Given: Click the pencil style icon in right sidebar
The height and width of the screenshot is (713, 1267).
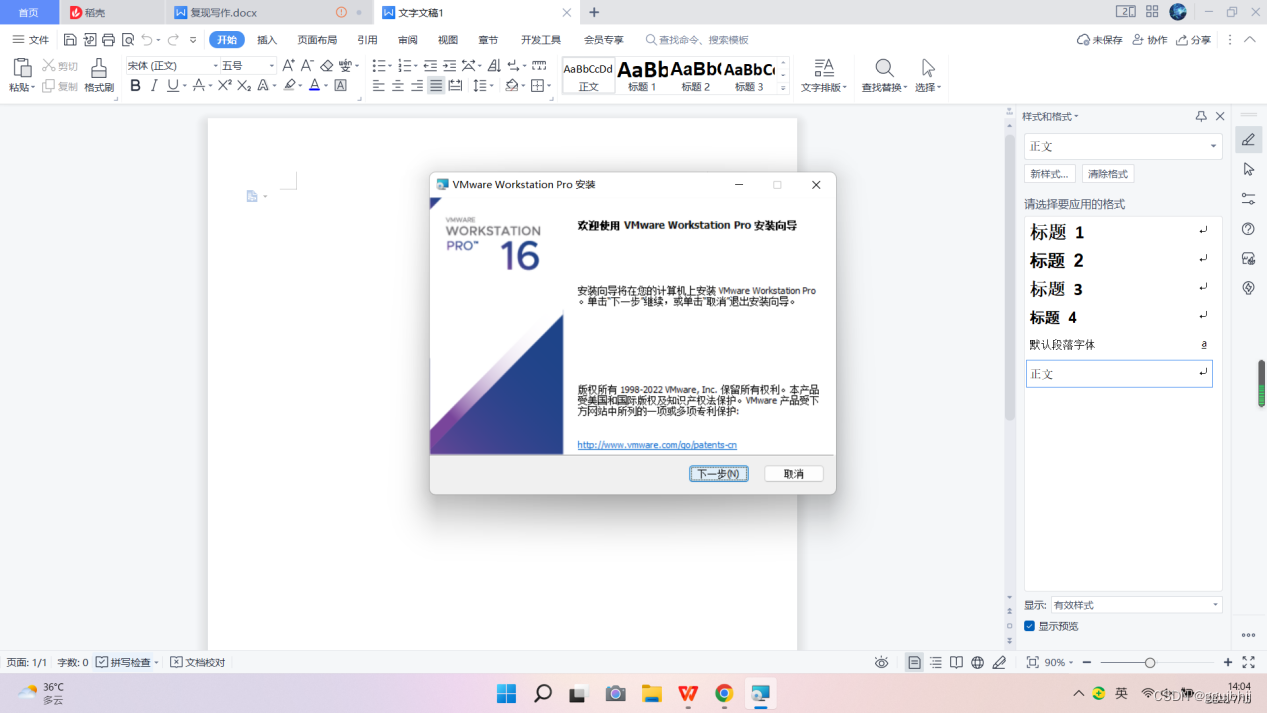Looking at the screenshot, I should click(x=1248, y=140).
